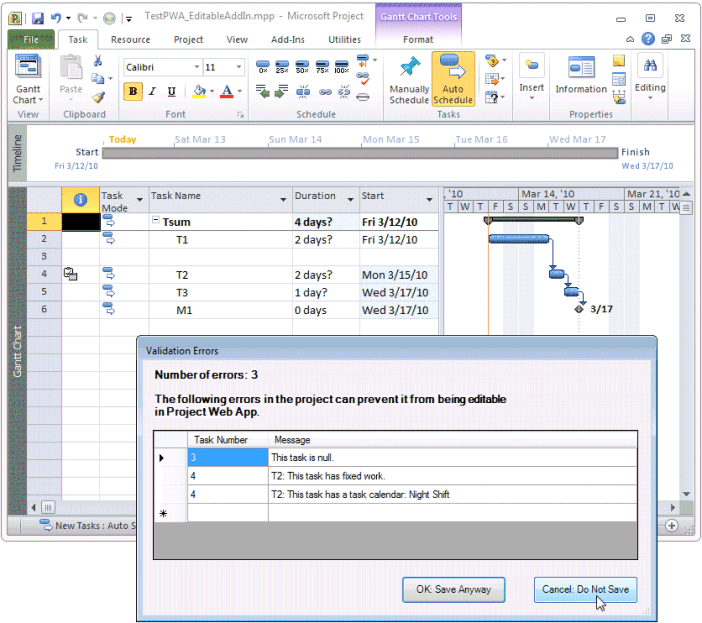
Task: Click Cancel: Do Not Save button
Action: point(585,589)
